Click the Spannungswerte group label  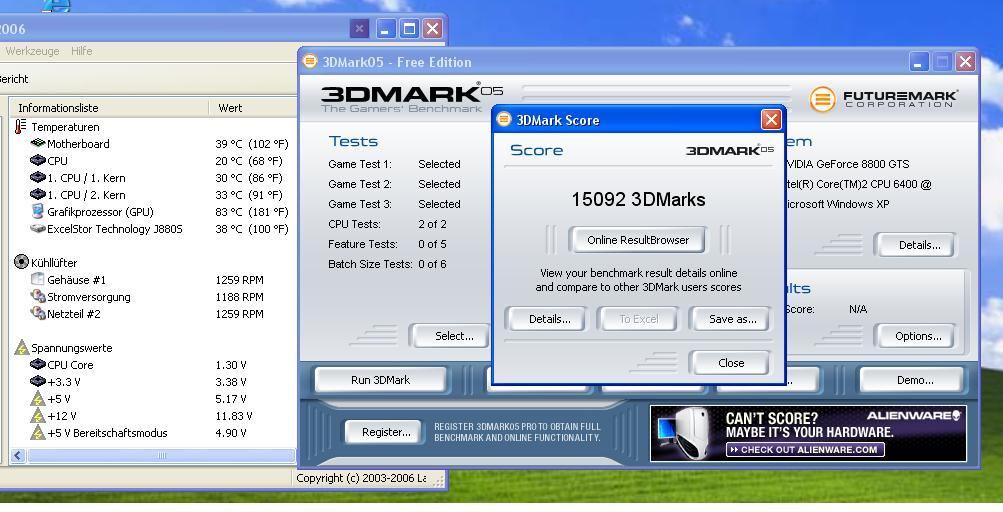pyautogui.click(x=72, y=348)
